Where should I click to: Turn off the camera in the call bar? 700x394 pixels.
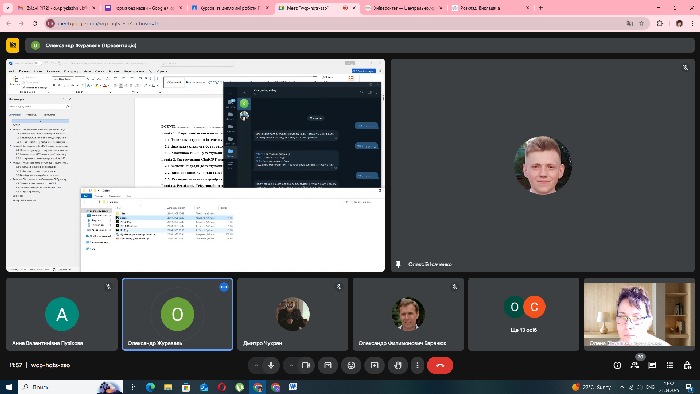pyautogui.click(x=306, y=365)
